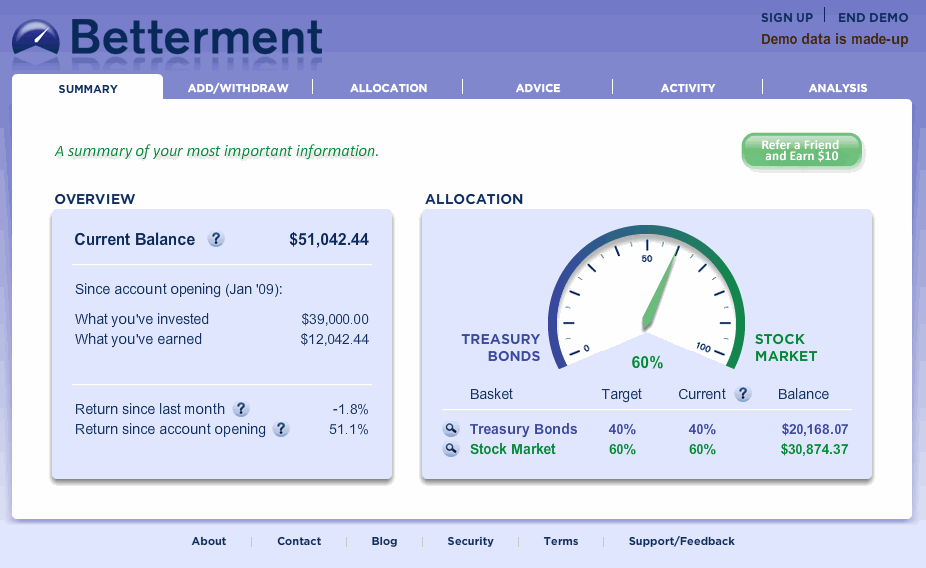Click the Basket column header
Screen dimensions: 926x568
click(x=491, y=394)
